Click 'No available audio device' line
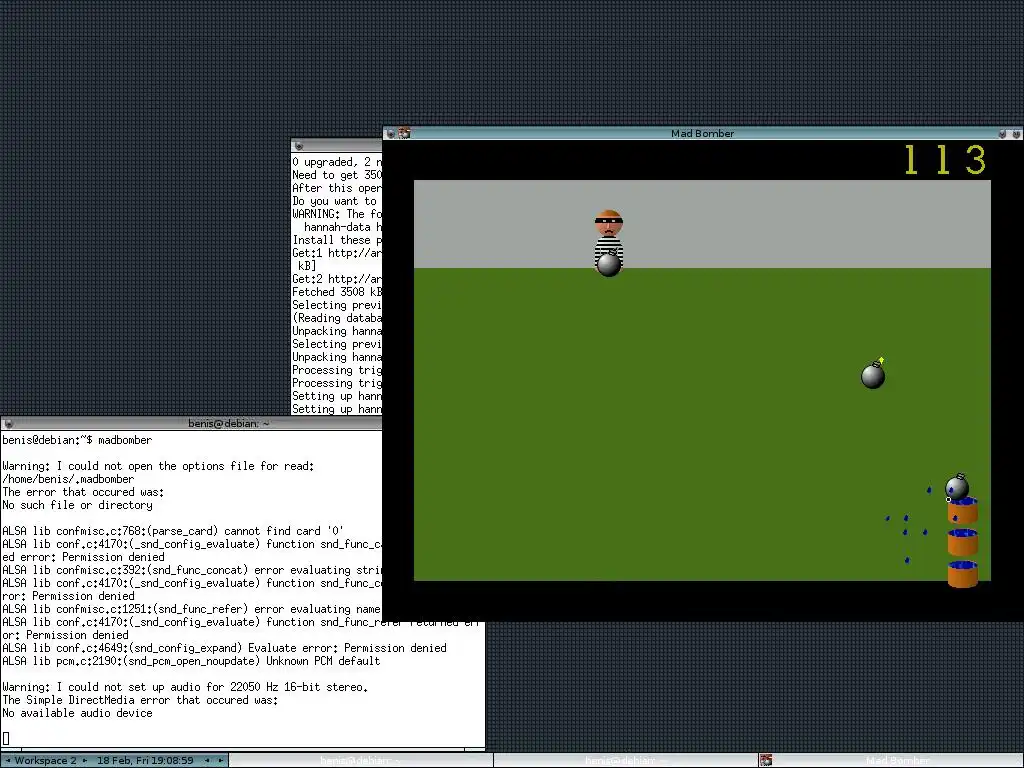The height and width of the screenshot is (768, 1024). click(77, 713)
